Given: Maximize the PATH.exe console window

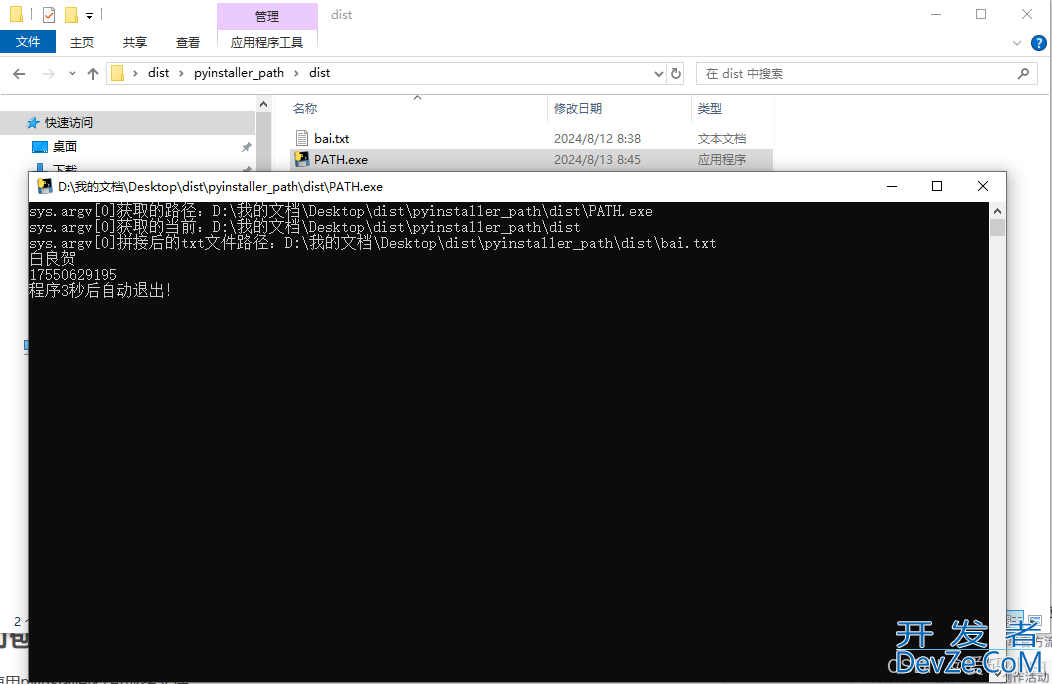Looking at the screenshot, I should (x=937, y=186).
